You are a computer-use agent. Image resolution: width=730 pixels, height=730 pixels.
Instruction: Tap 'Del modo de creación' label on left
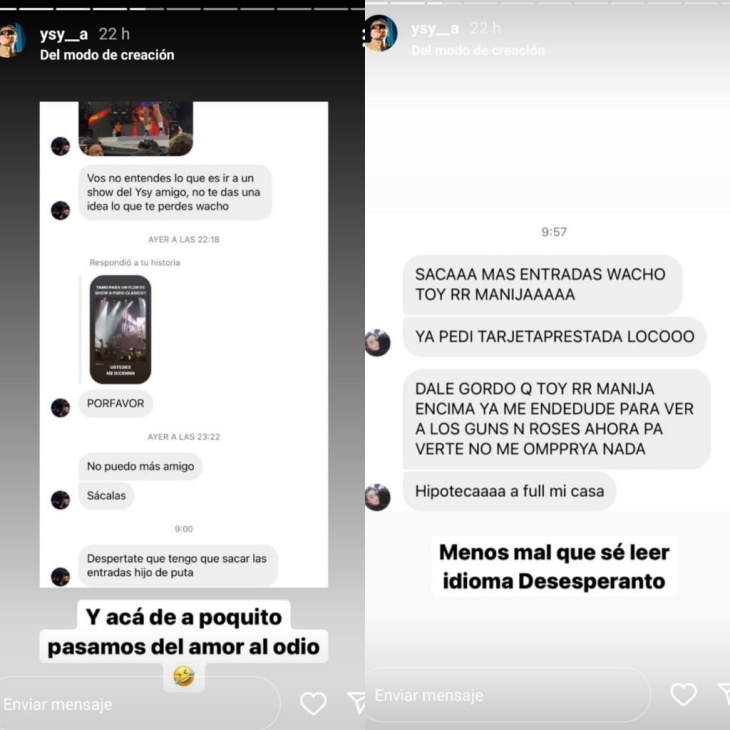(107, 55)
